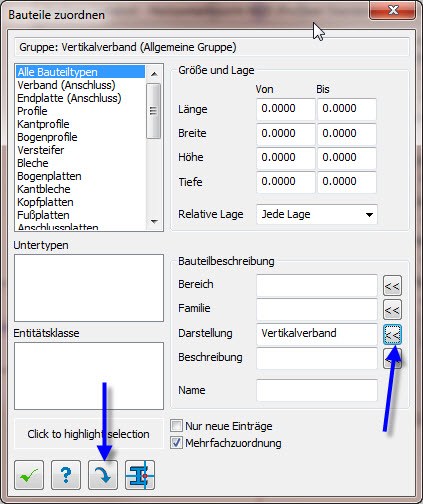Click the Breite 'Von' input field
Screen dimensions: 423x504
pyautogui.click(x=286, y=134)
